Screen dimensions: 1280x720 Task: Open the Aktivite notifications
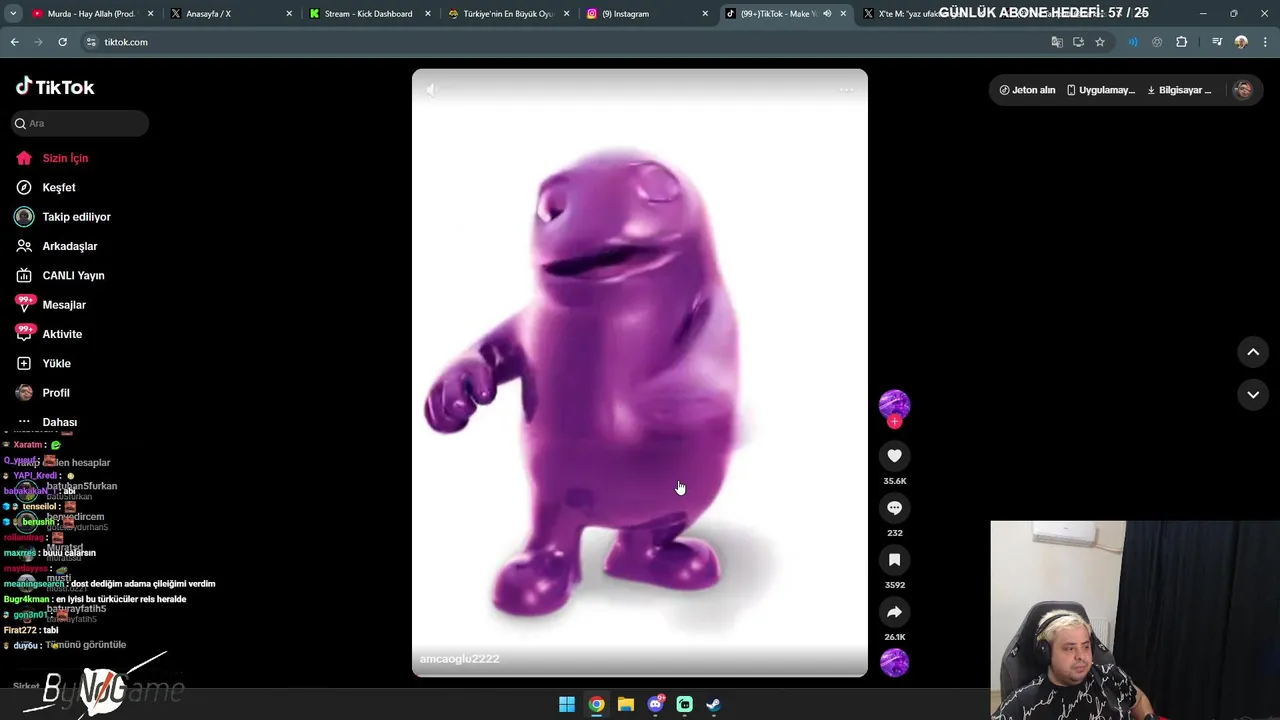pyautogui.click(x=62, y=334)
